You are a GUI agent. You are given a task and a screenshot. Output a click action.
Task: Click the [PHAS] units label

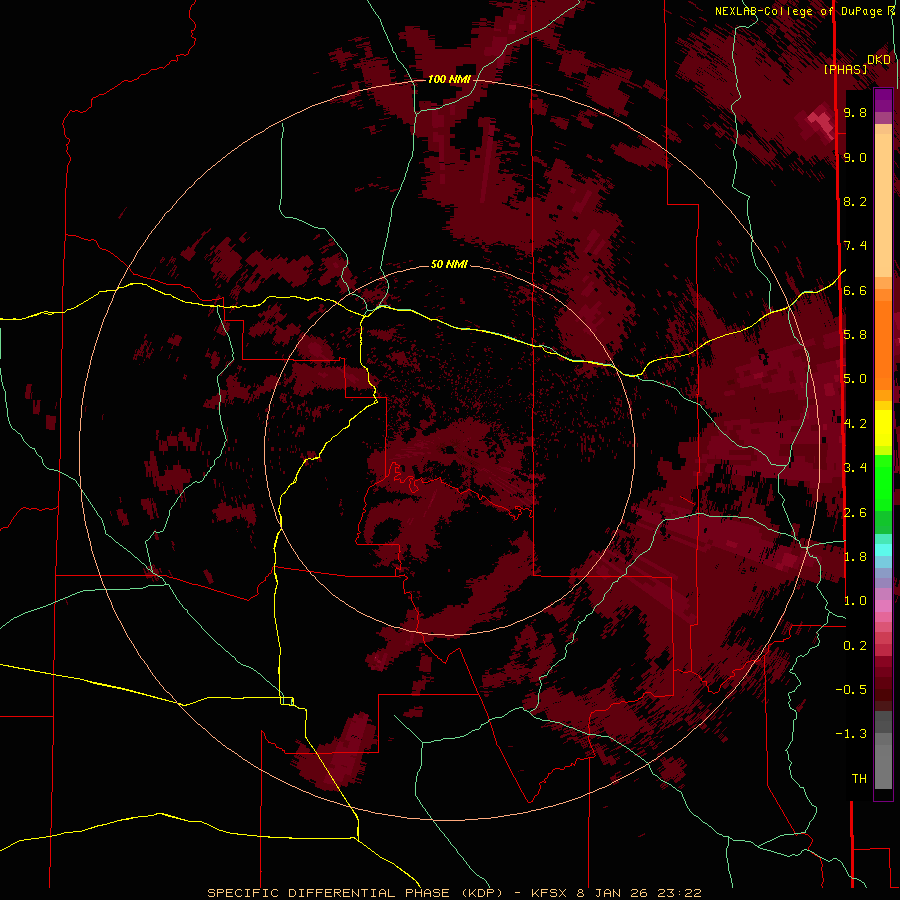click(x=845, y=70)
